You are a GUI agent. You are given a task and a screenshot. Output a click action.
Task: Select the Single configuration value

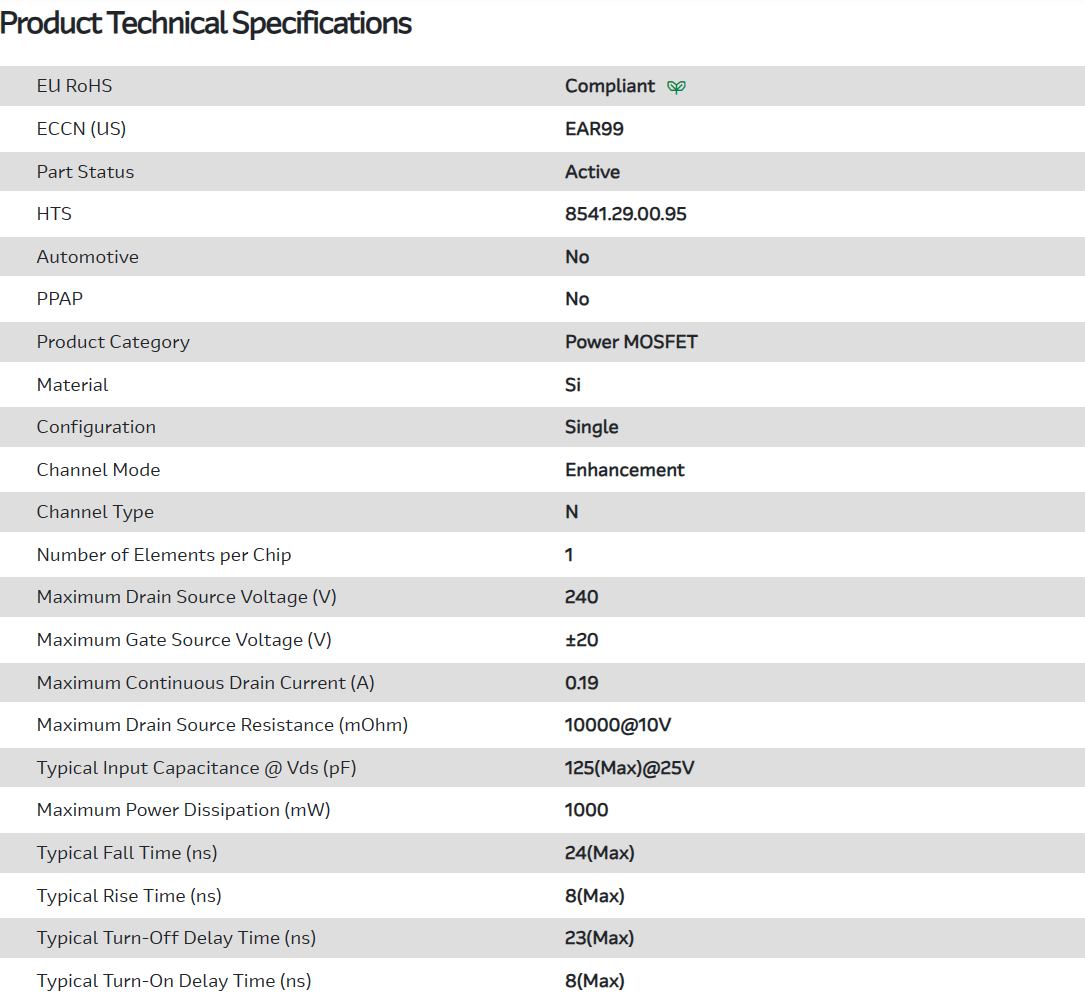click(591, 427)
